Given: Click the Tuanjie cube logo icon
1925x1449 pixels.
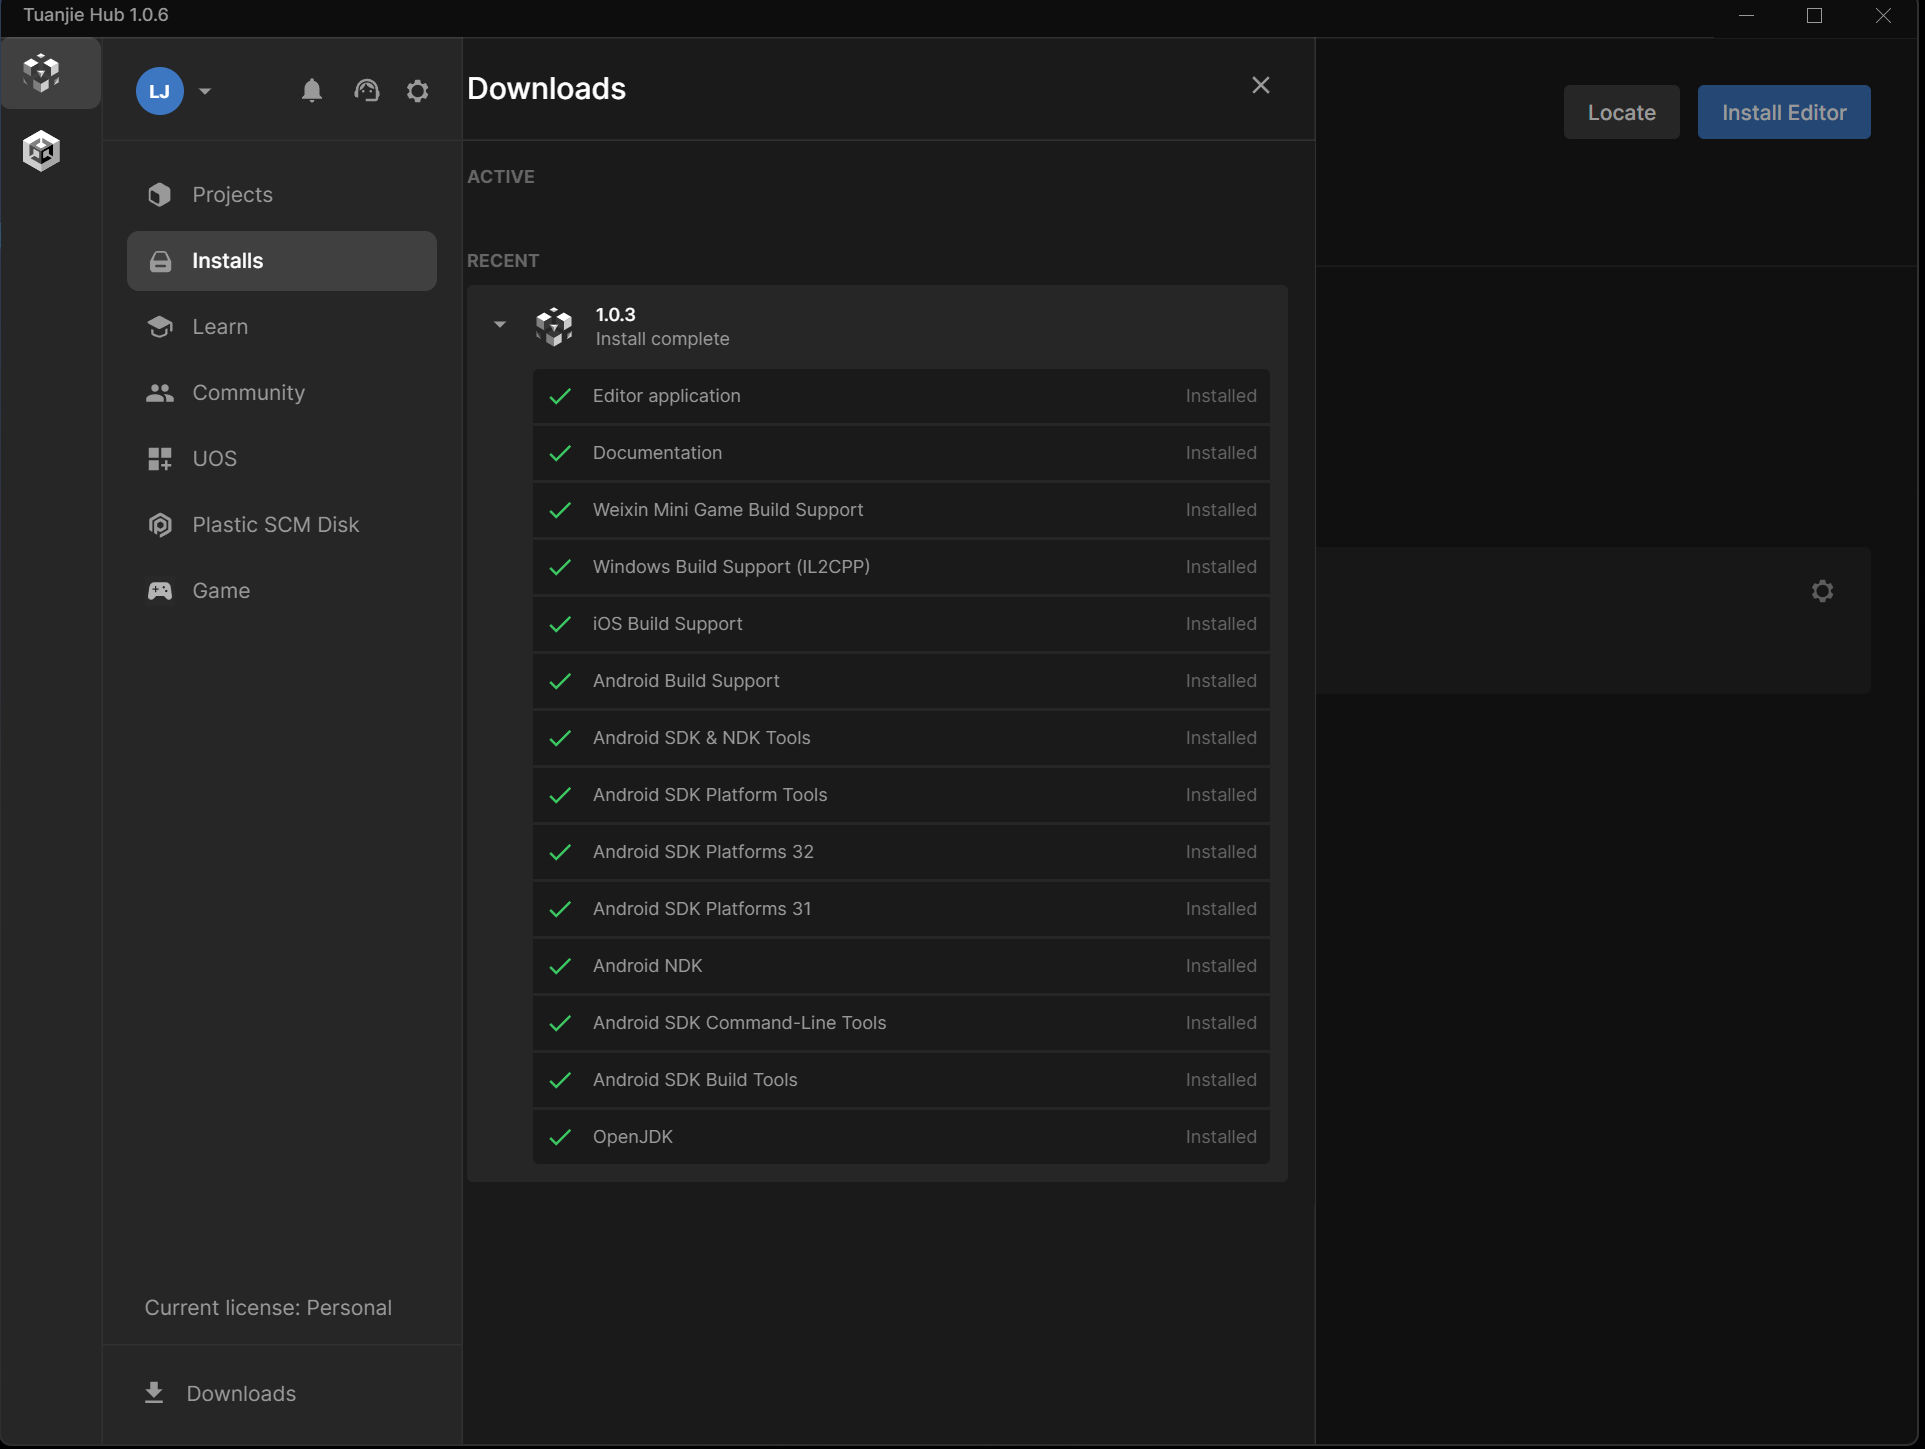Looking at the screenshot, I should click(x=42, y=73).
